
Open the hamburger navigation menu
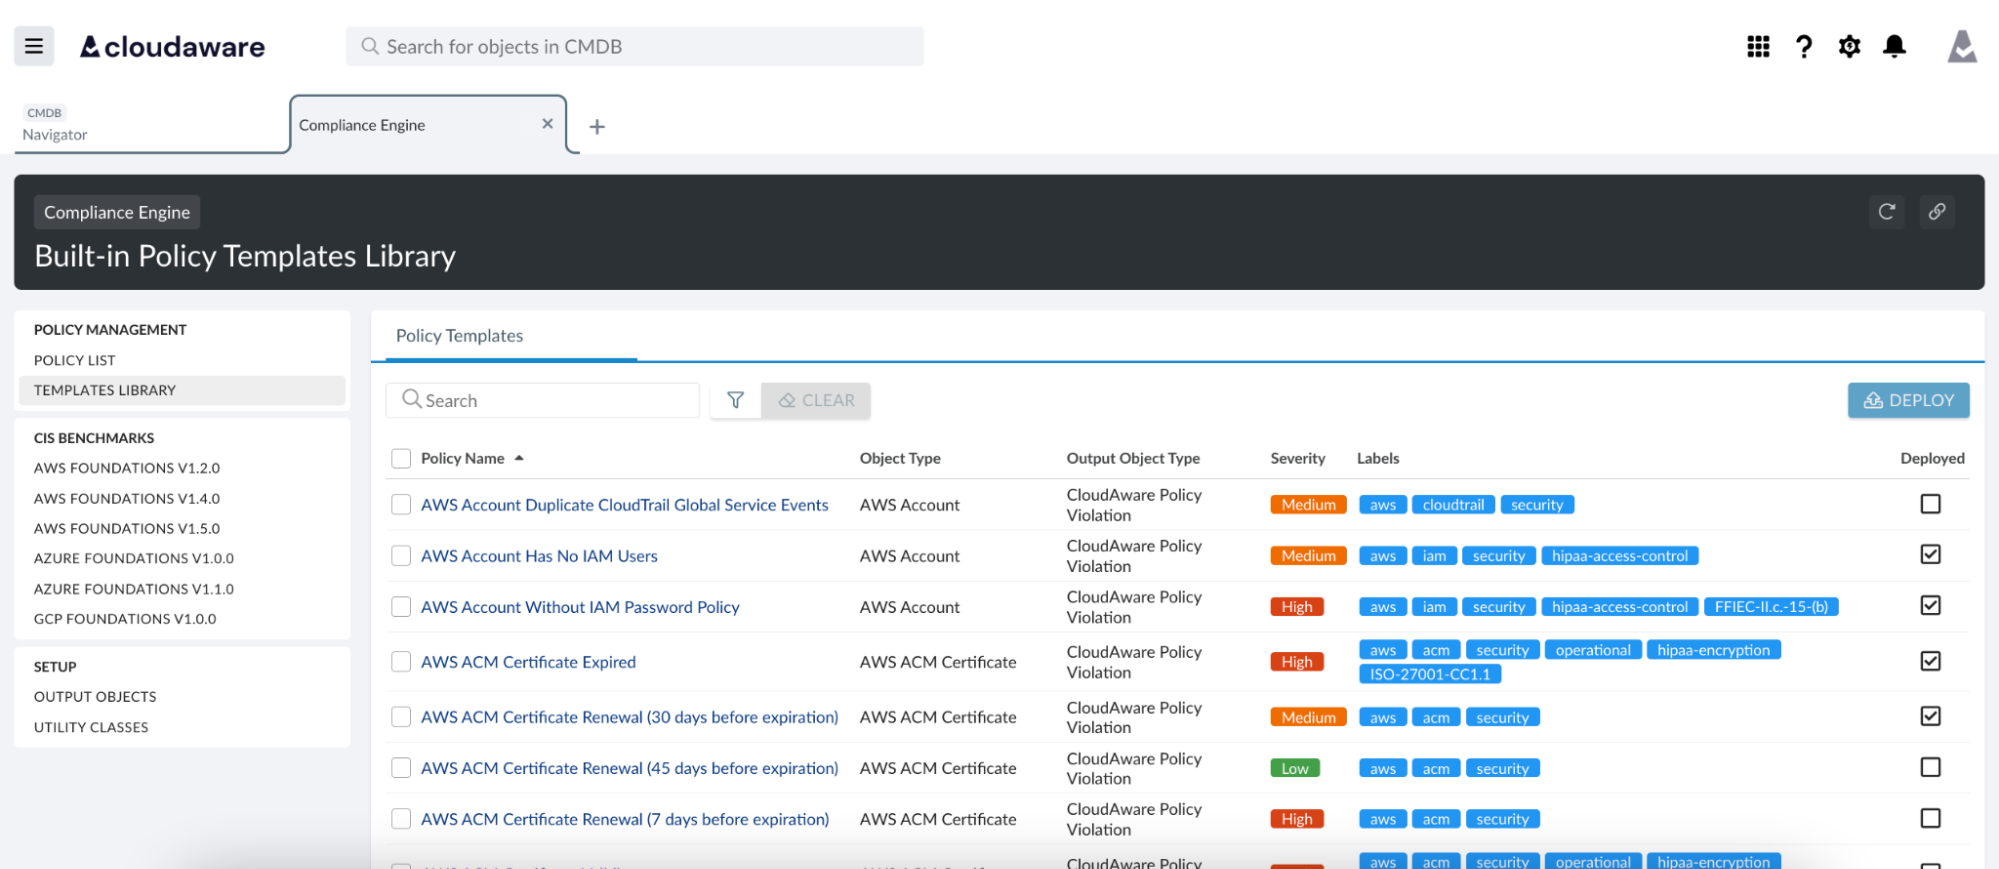click(x=34, y=46)
